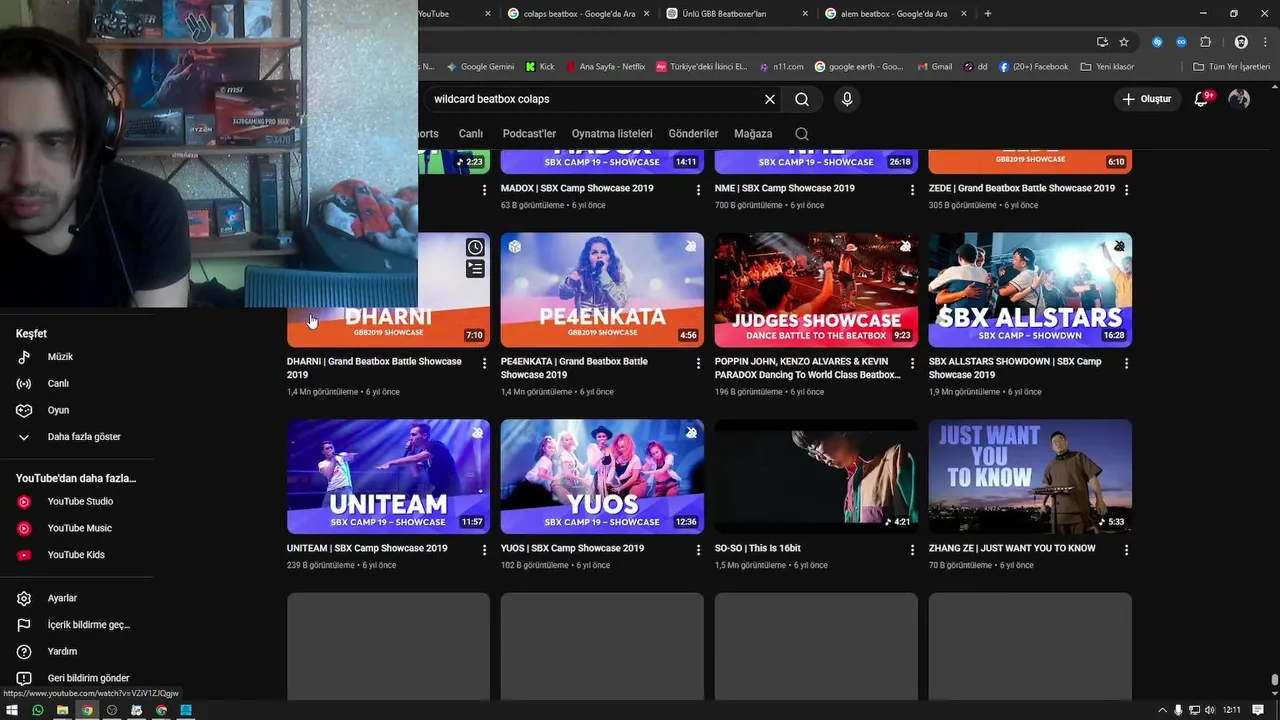Open the Canlı channel tab
This screenshot has width=1280, height=720.
[x=470, y=134]
